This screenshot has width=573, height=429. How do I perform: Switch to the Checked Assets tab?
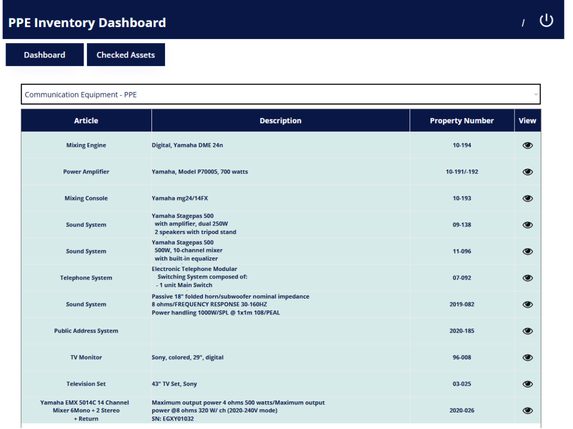126,55
